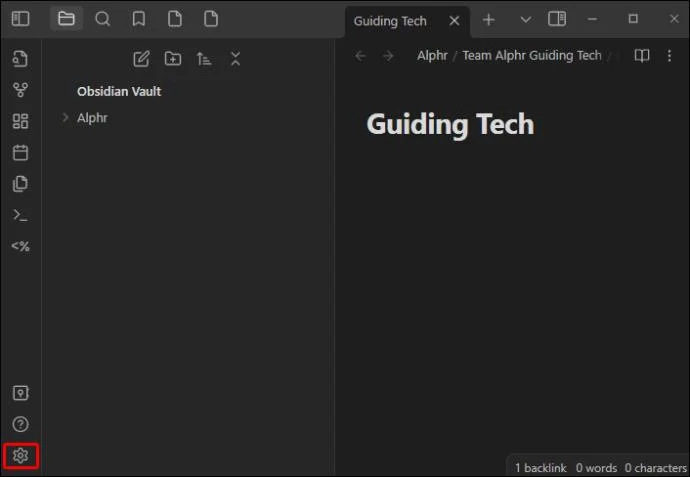This screenshot has width=690, height=477.
Task: Open the help question mark icon
Action: (20, 424)
